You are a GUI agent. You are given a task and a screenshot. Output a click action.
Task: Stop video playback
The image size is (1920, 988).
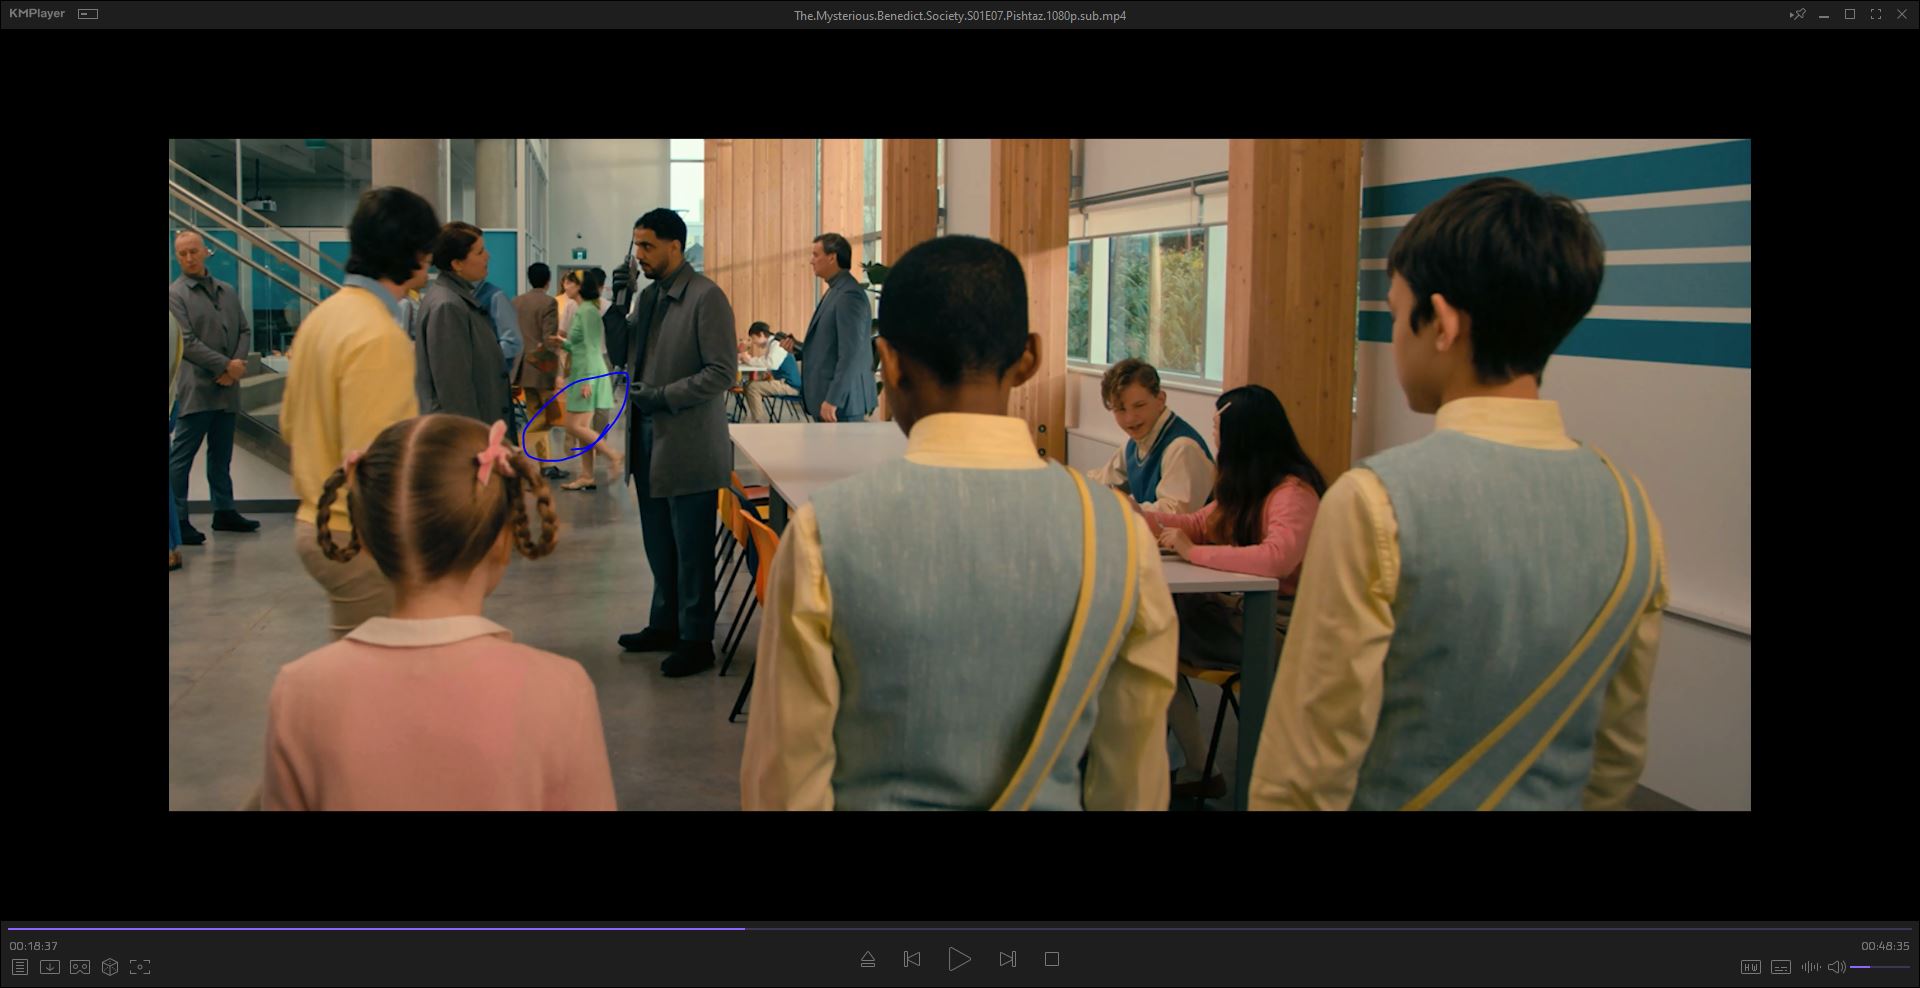point(1052,959)
